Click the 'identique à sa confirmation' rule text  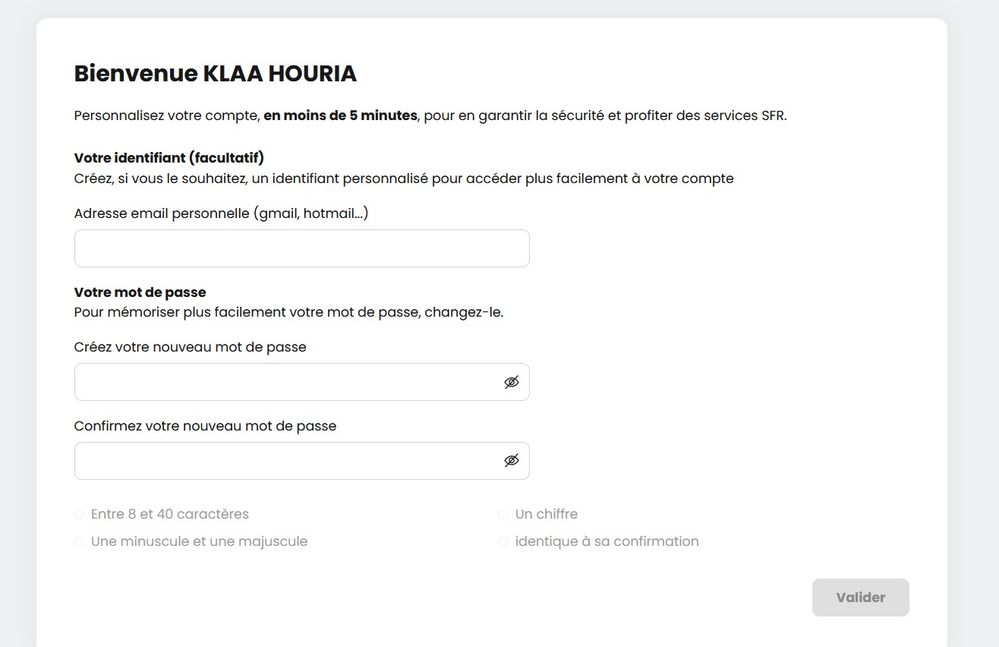(x=607, y=541)
